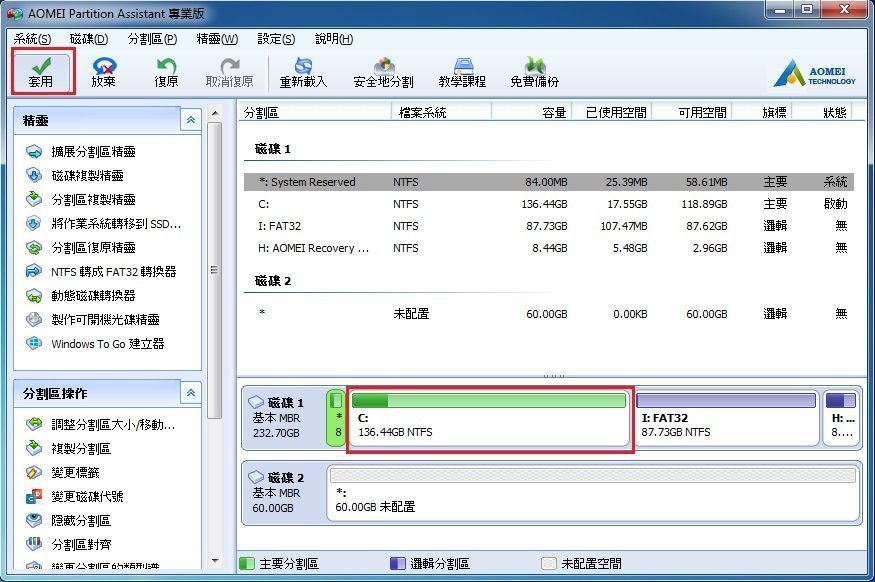
Task: Click the 免費備份 (Free Backup) toolbar icon
Action: pyautogui.click(x=534, y=71)
